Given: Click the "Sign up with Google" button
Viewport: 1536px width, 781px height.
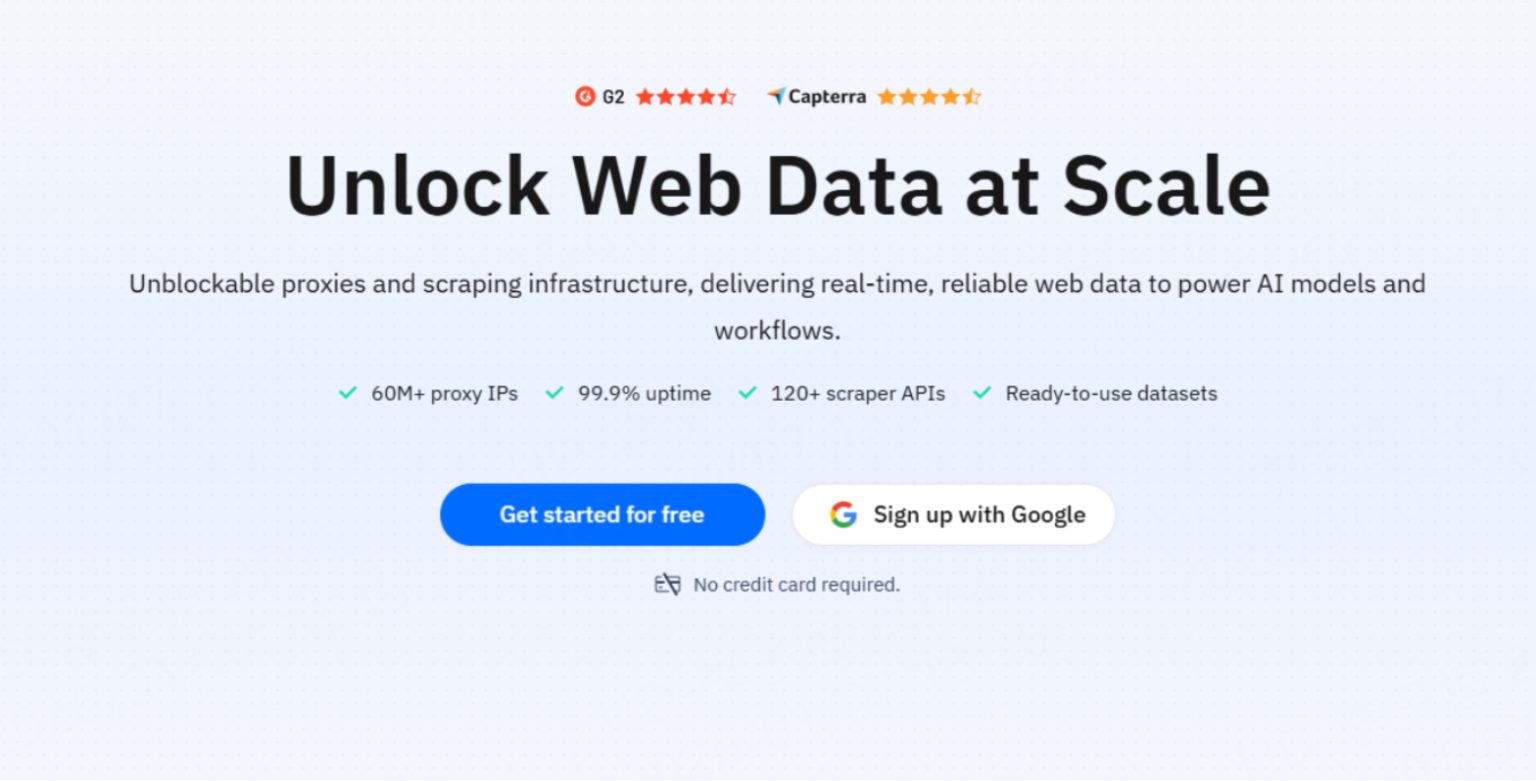Looking at the screenshot, I should point(953,514).
